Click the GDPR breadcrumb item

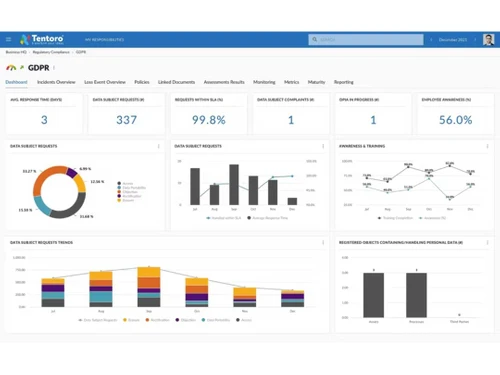click(x=81, y=52)
